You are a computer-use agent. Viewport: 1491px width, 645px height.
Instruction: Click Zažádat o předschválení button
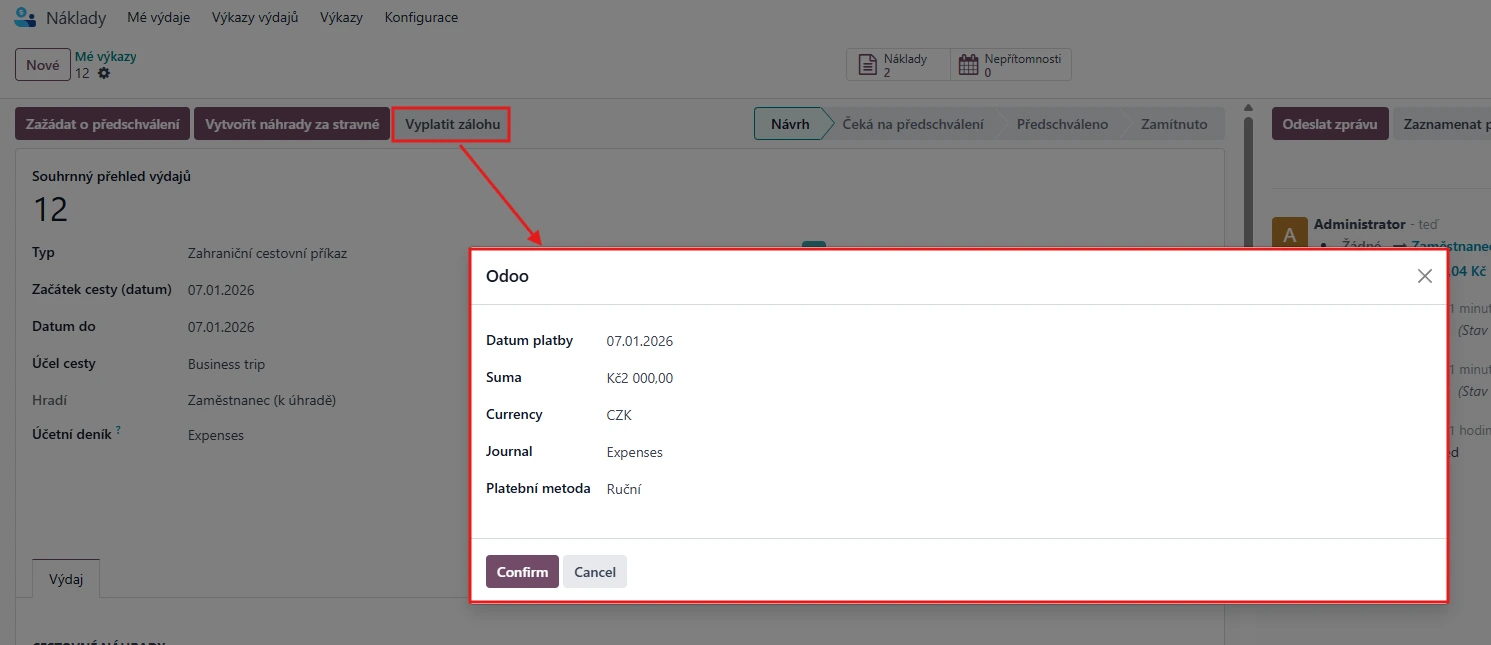pos(102,125)
